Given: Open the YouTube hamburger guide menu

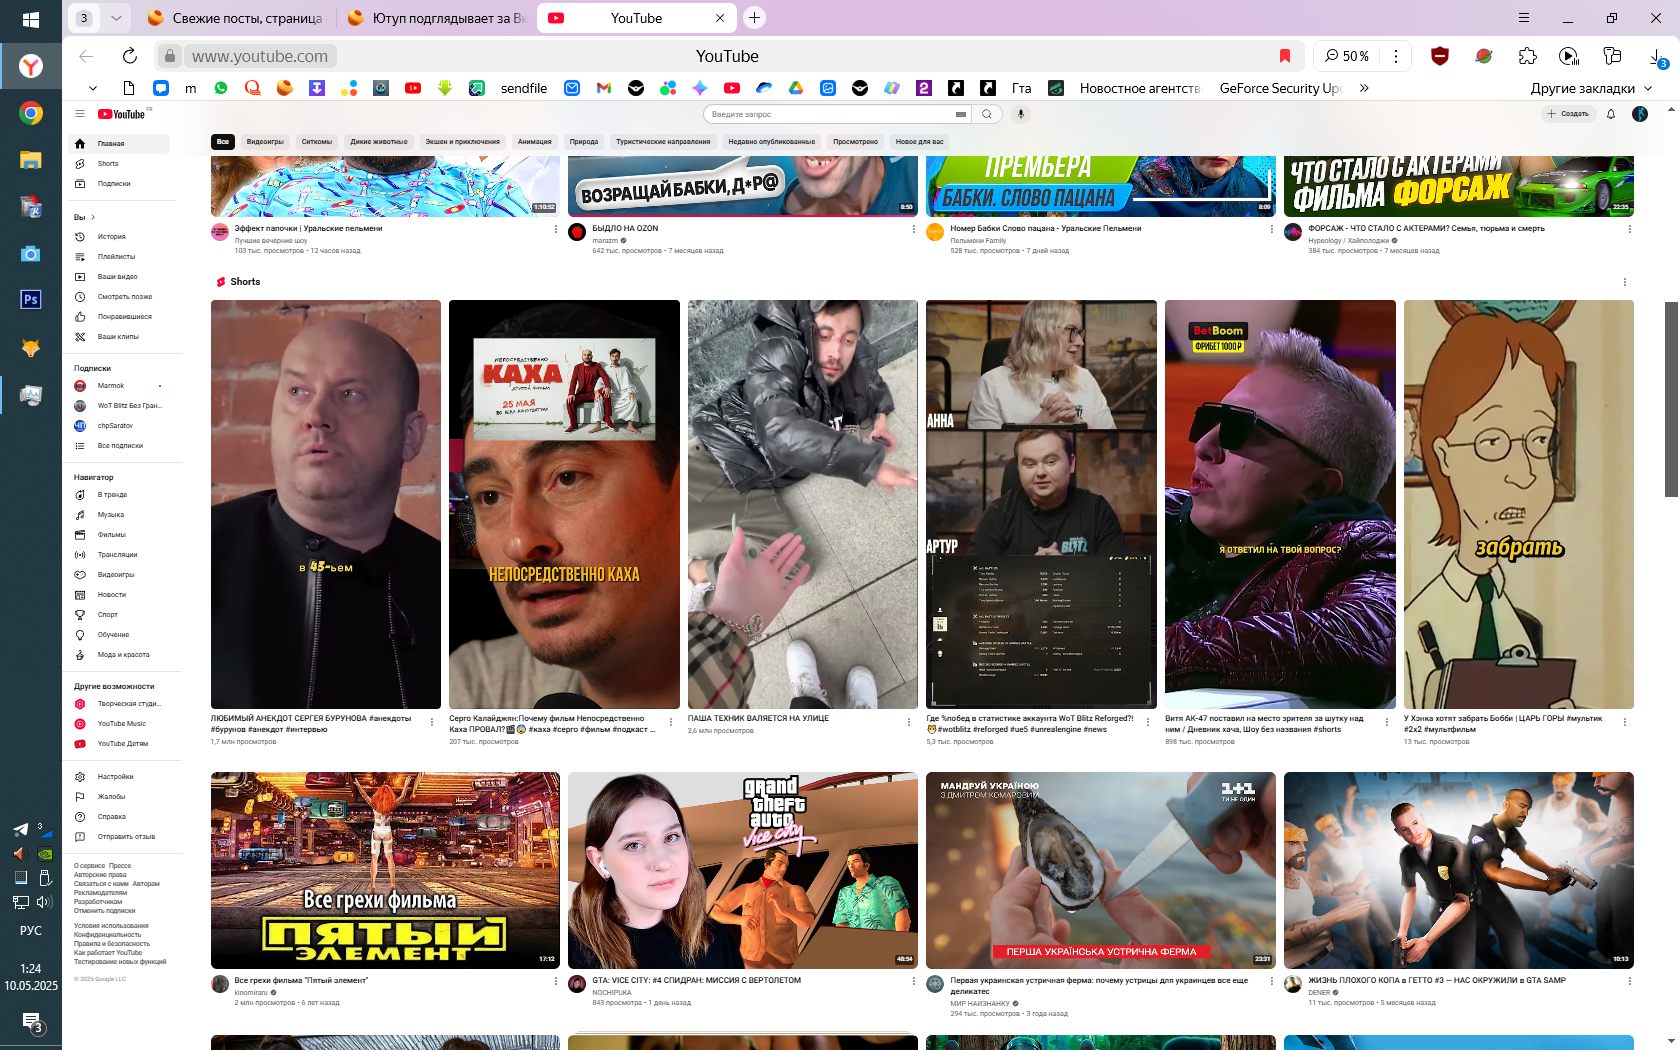Looking at the screenshot, I should (80, 114).
